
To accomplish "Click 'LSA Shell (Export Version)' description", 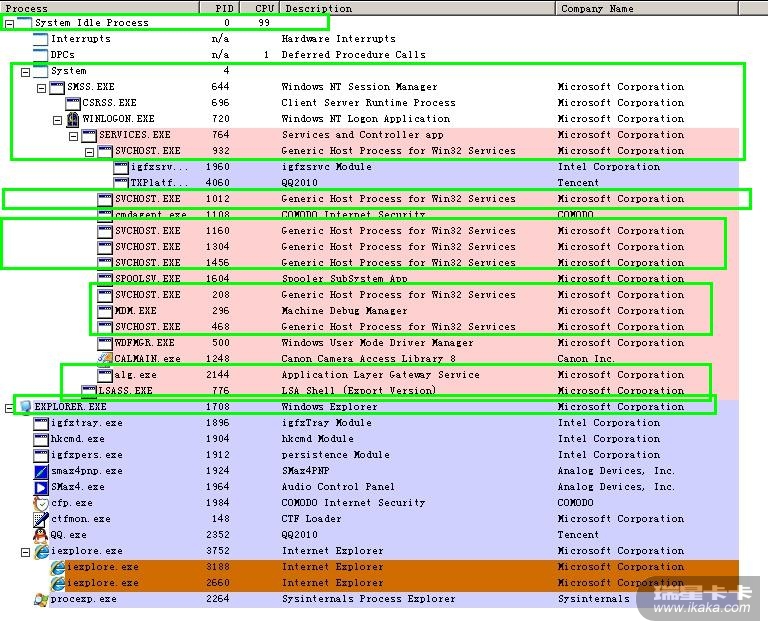I will 359,391.
